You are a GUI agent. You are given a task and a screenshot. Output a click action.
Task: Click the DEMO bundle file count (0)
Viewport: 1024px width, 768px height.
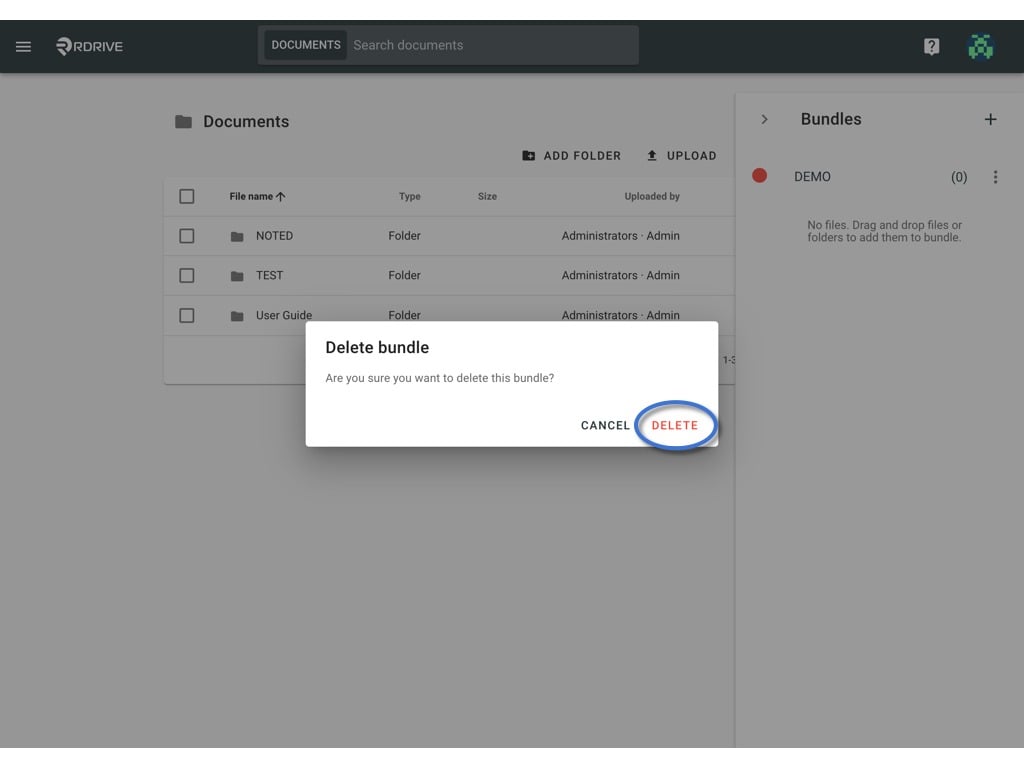959,177
